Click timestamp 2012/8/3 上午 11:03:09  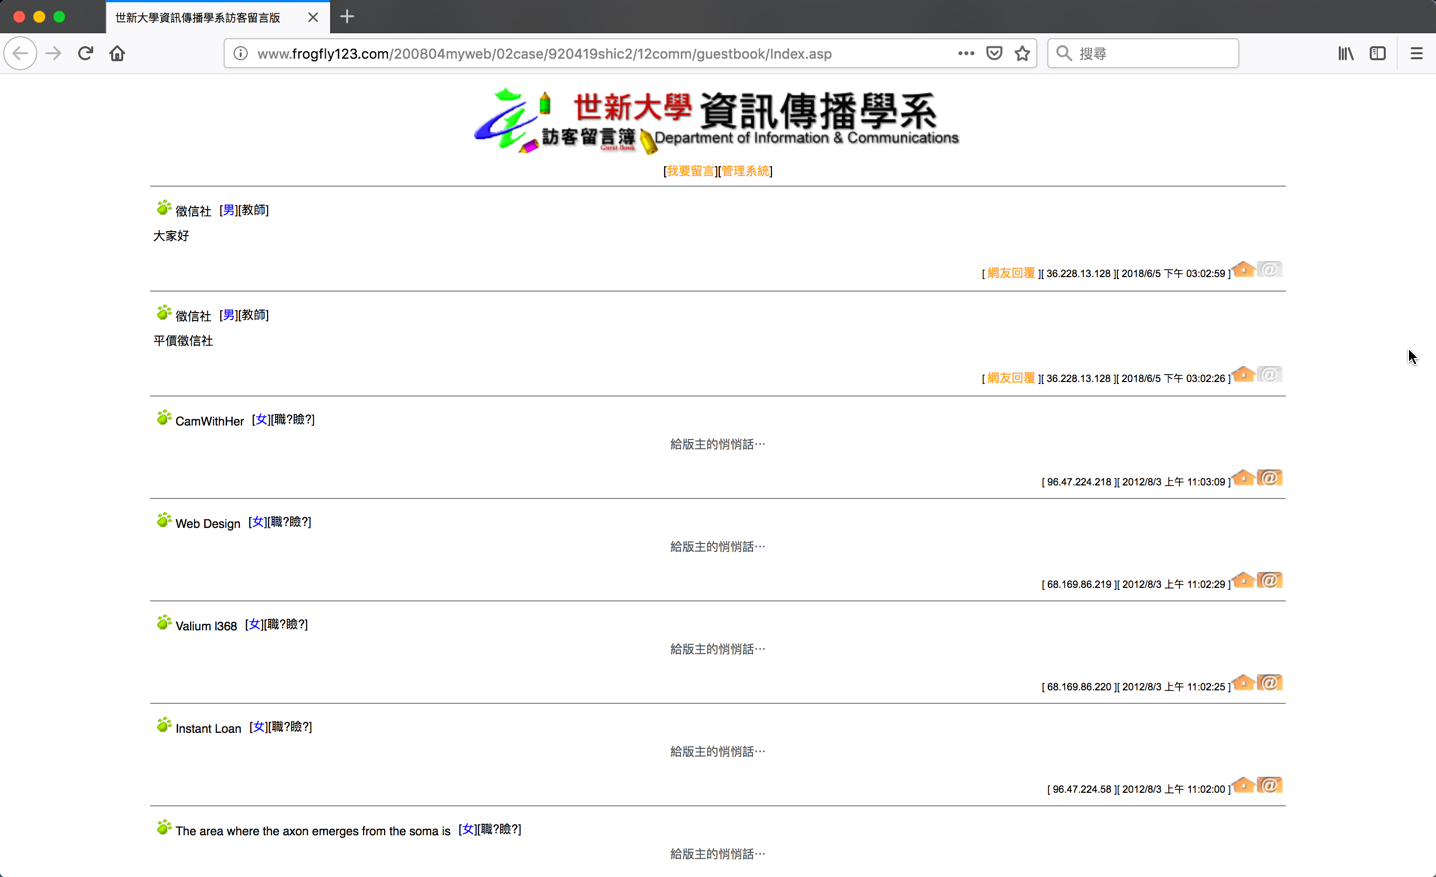click(1174, 482)
